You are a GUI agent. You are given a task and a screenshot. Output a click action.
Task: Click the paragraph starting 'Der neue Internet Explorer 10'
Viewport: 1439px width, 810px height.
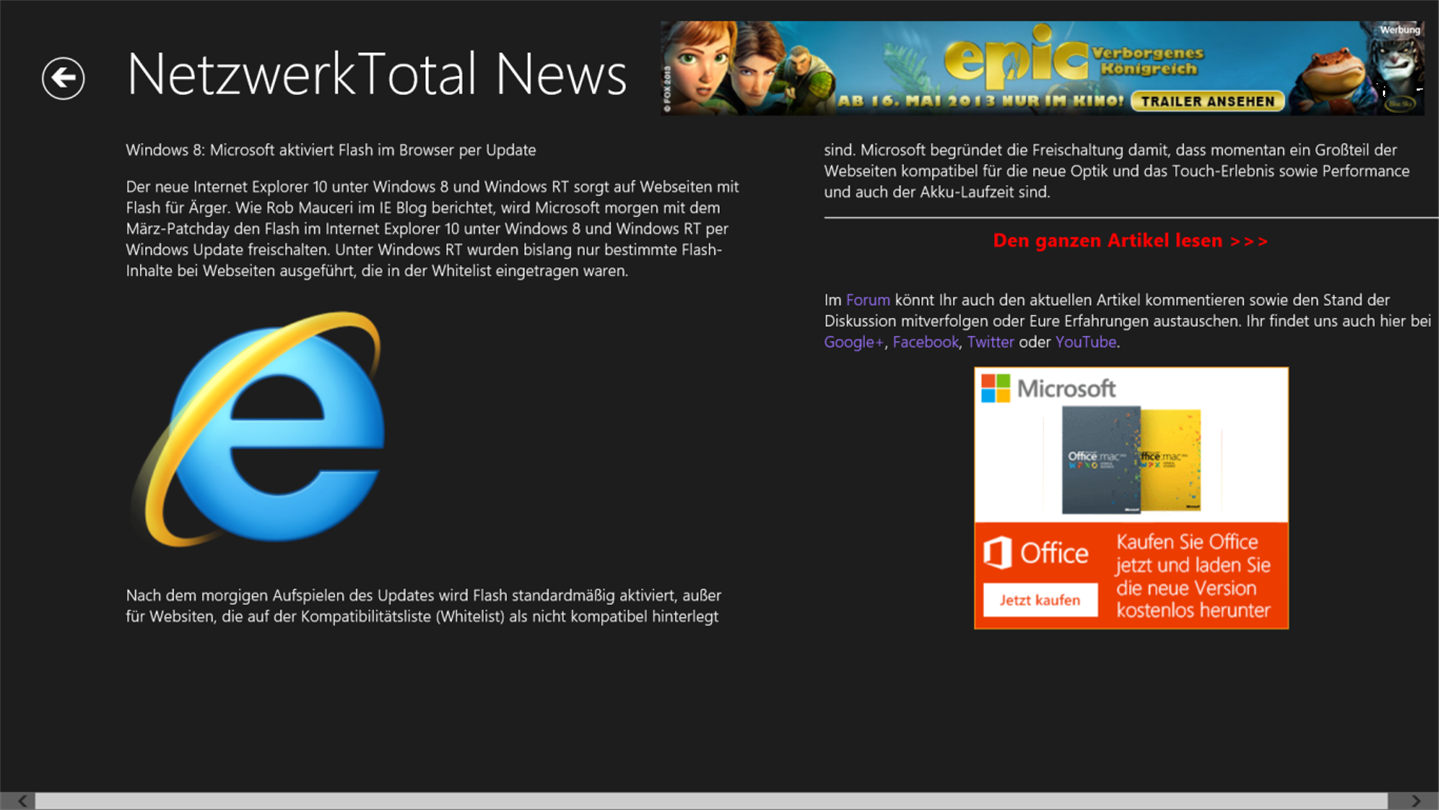[x=432, y=229]
